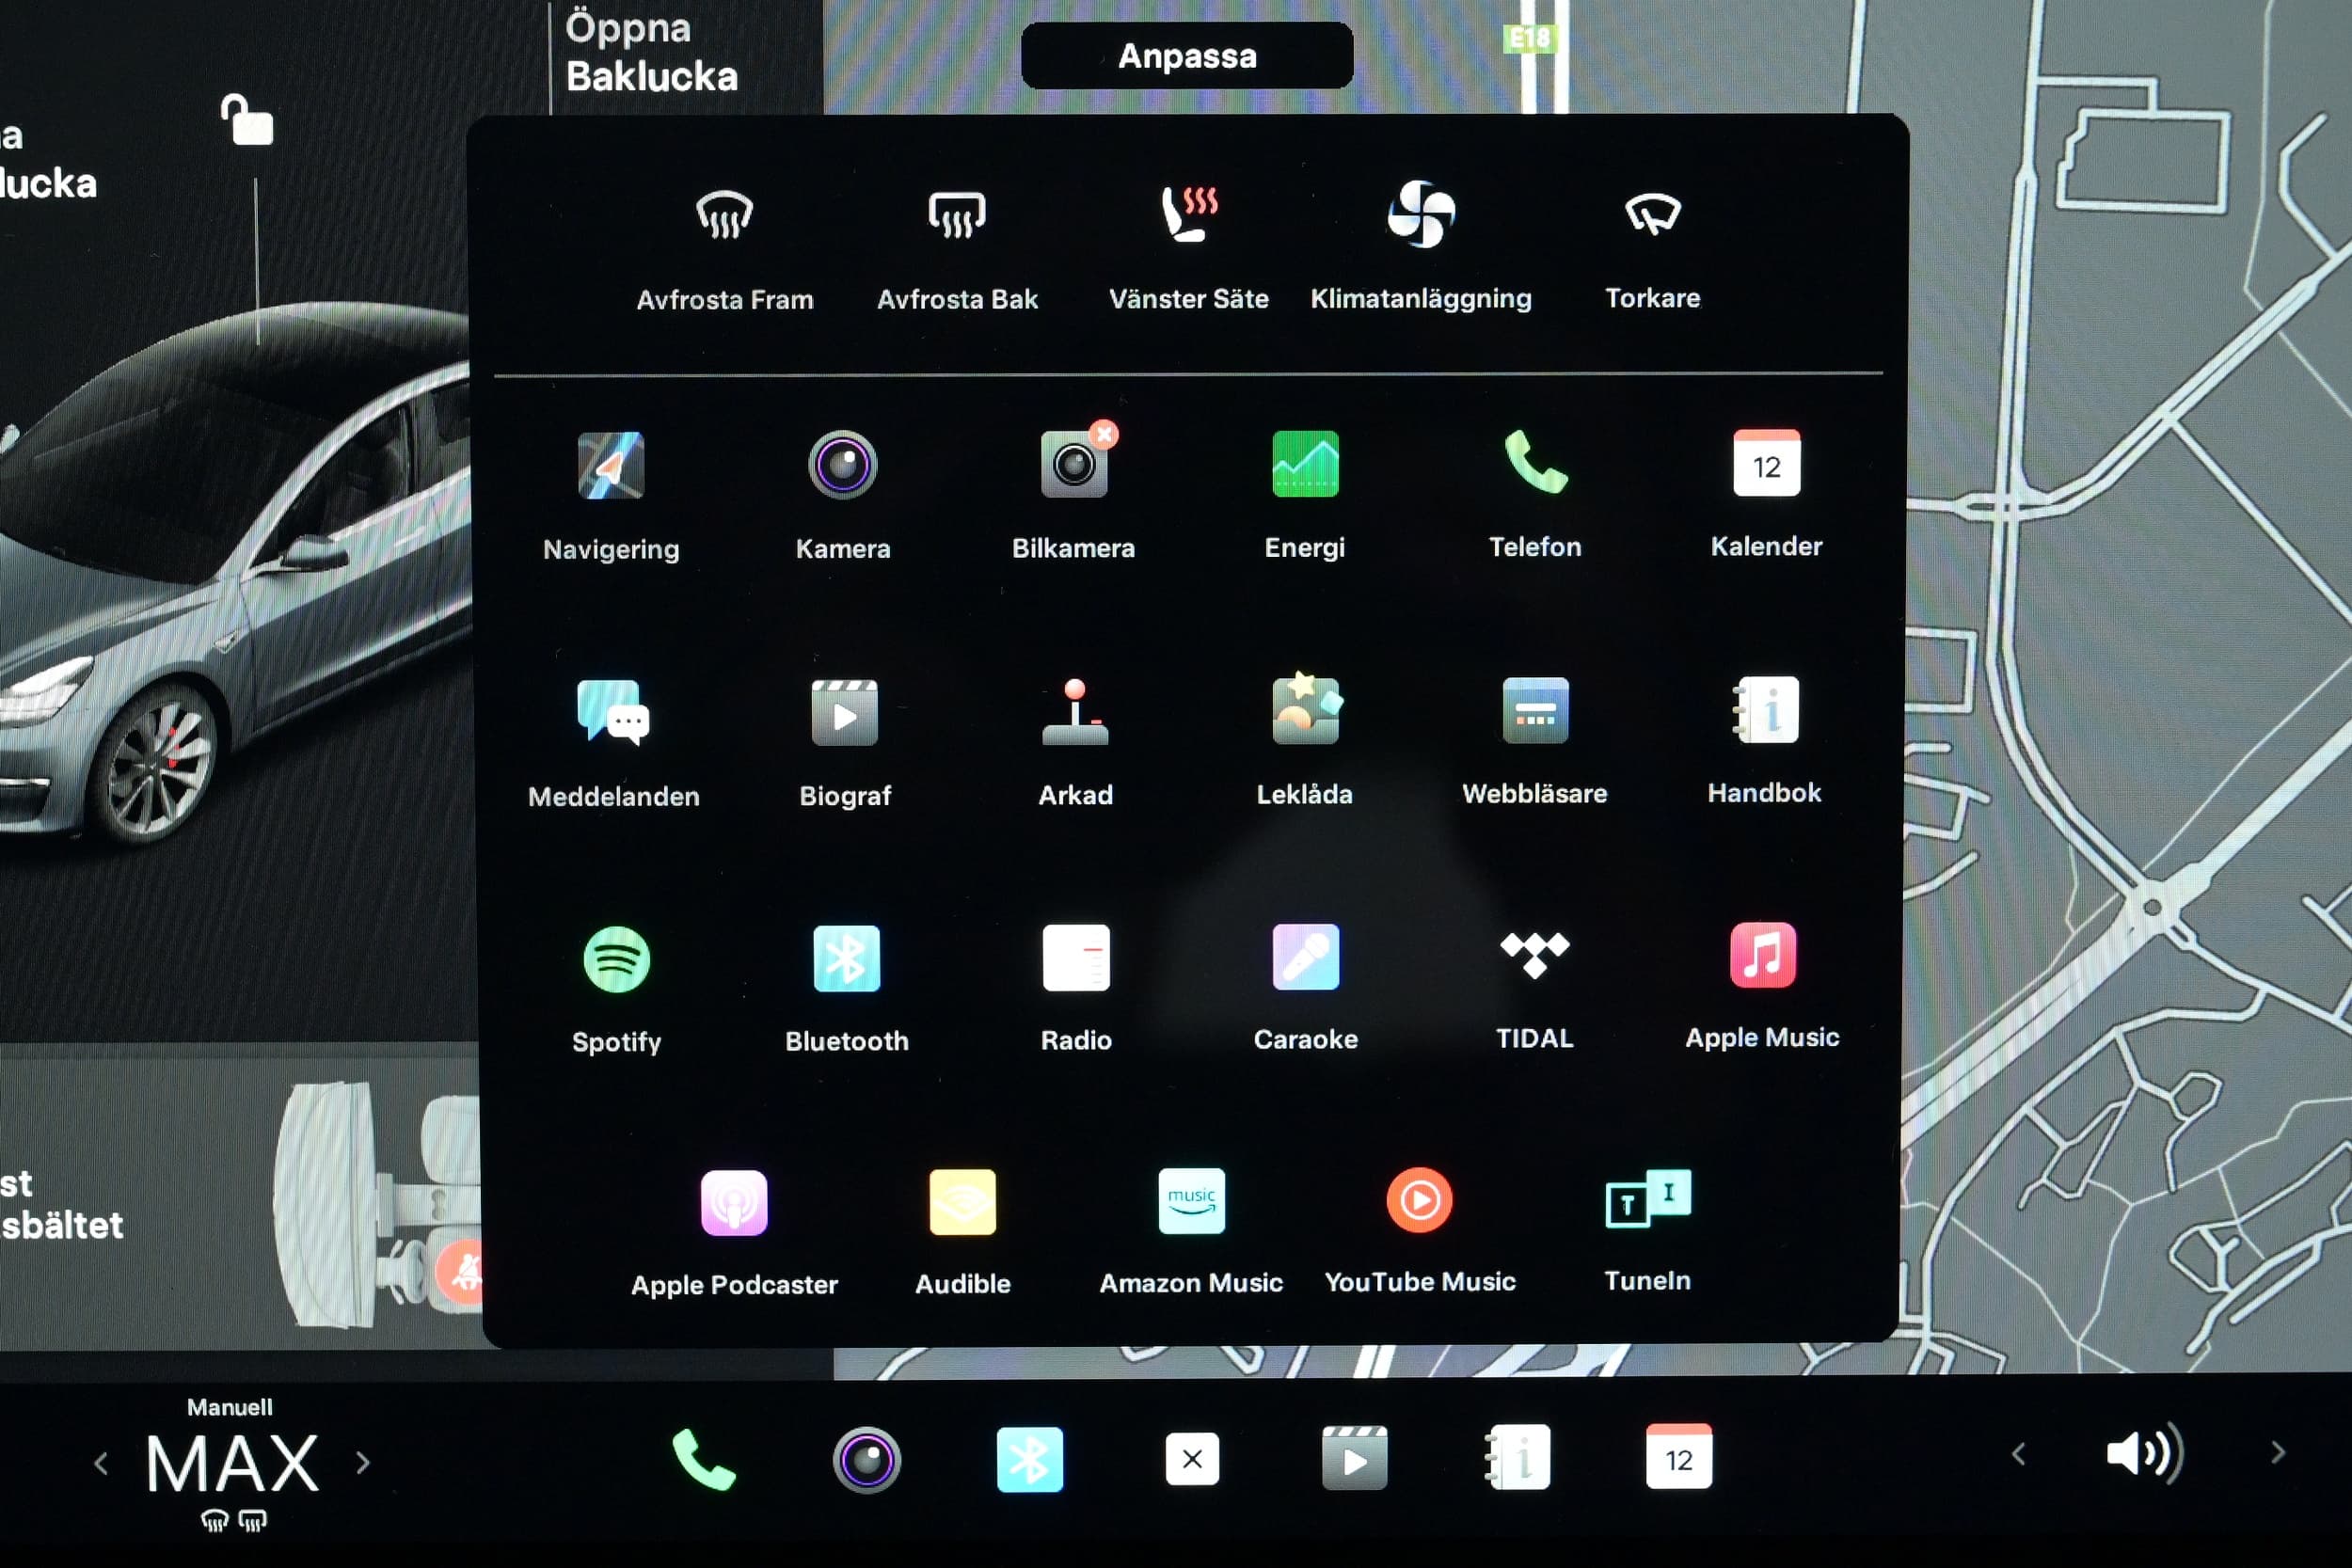Screen dimensions: 2352x1568
Task: Tap the phone icon in the bottom dock
Action: pyautogui.click(x=704, y=1460)
